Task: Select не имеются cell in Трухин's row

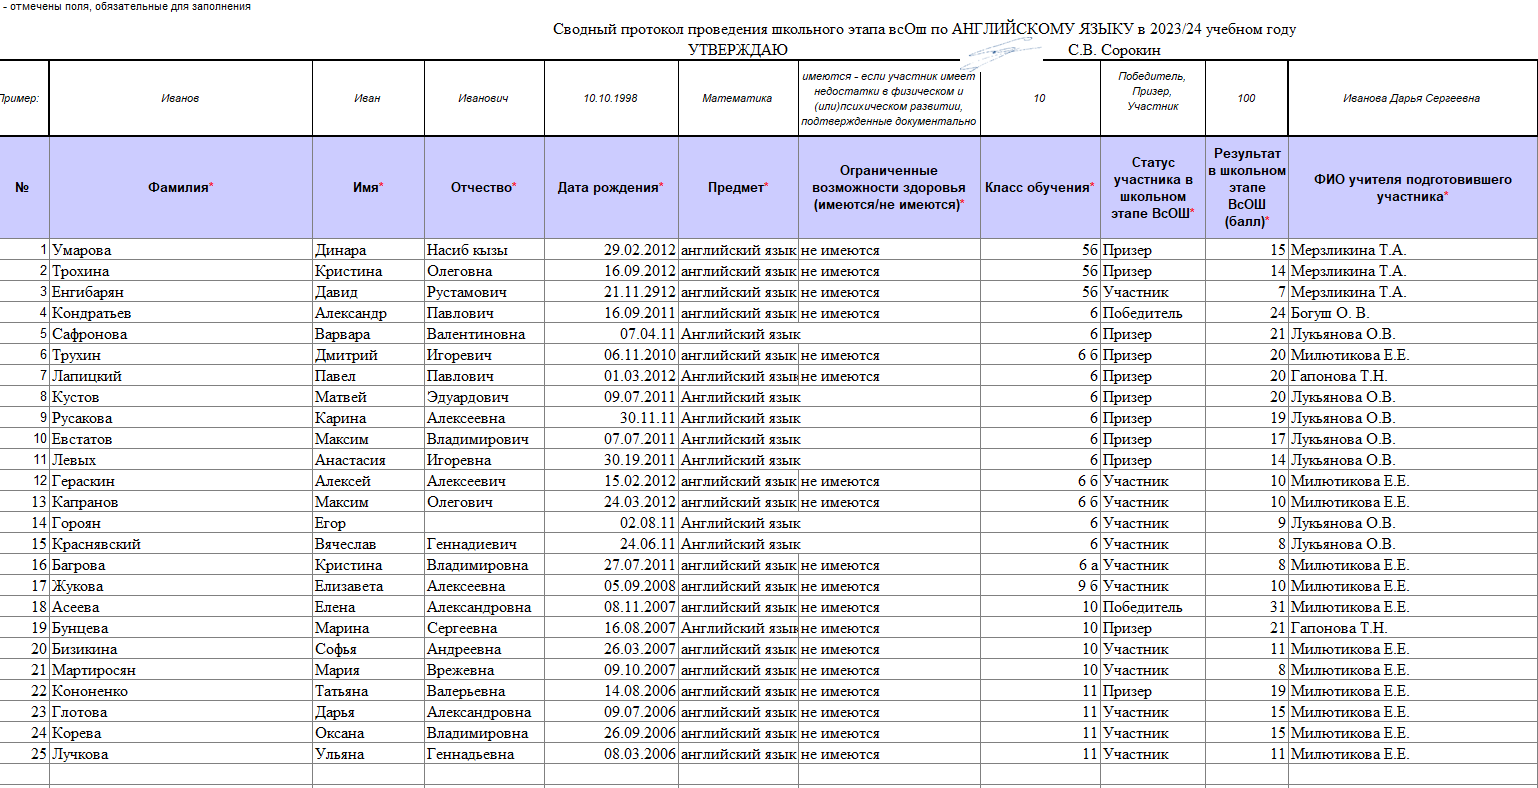Action: [x=889, y=355]
